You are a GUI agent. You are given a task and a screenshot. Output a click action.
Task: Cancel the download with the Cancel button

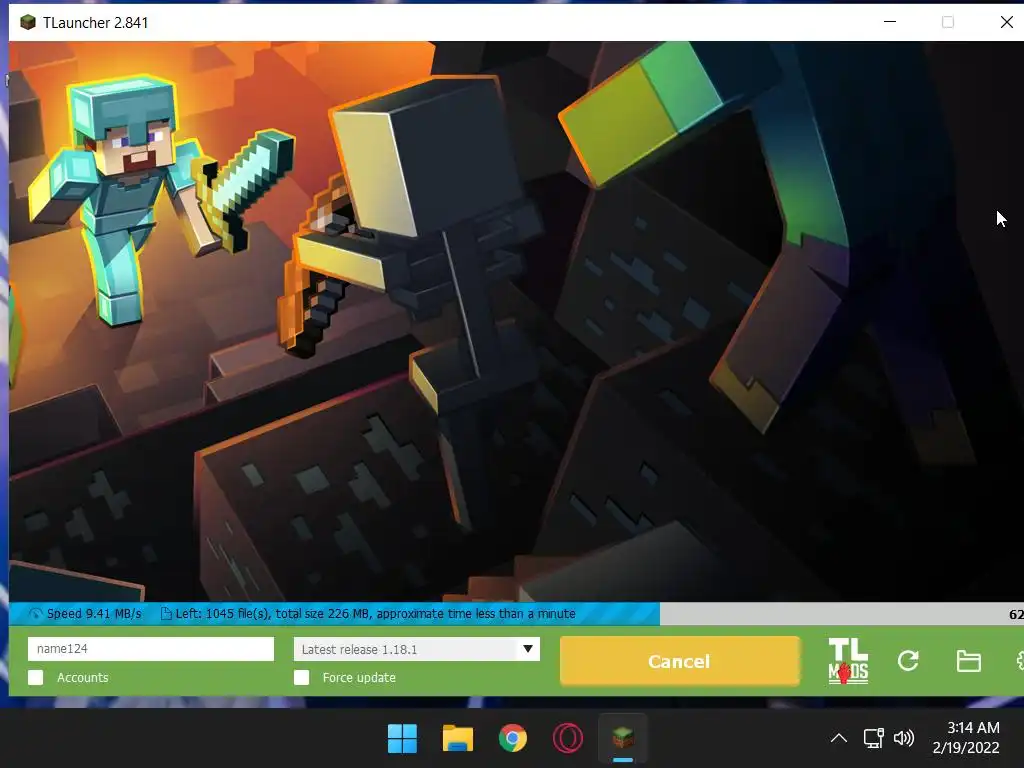tap(679, 661)
